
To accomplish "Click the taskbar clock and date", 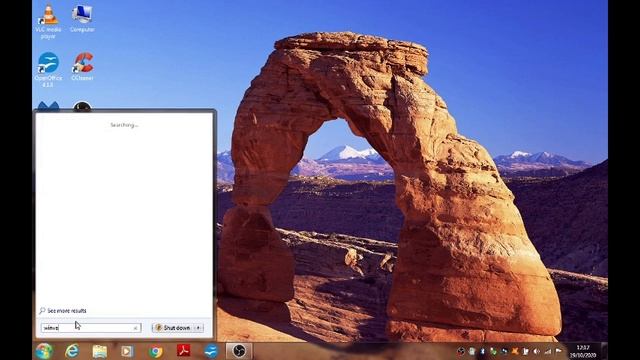I will pyautogui.click(x=583, y=351).
